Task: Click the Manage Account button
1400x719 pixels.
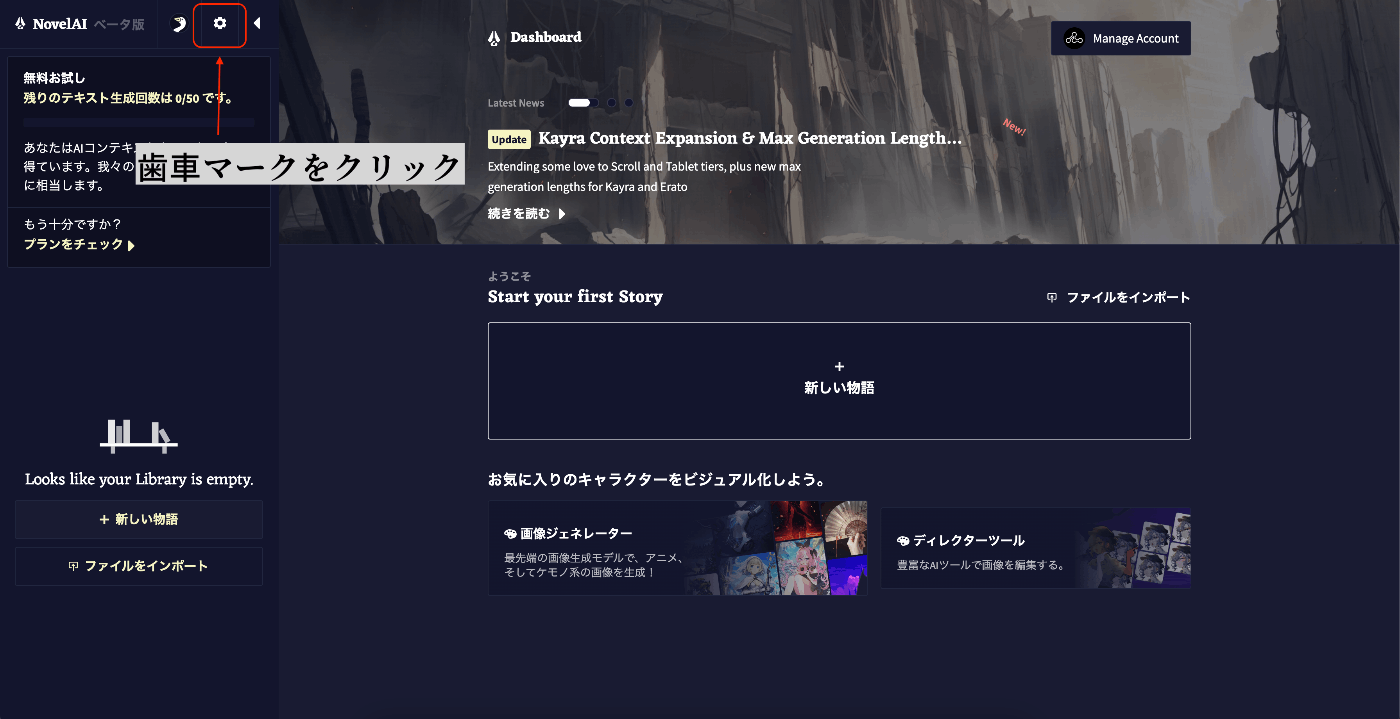Action: tap(1121, 38)
